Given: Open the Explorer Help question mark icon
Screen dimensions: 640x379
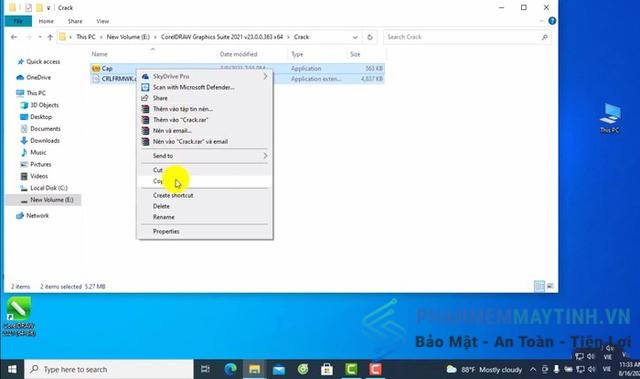Looking at the screenshot, I should 552,21.
